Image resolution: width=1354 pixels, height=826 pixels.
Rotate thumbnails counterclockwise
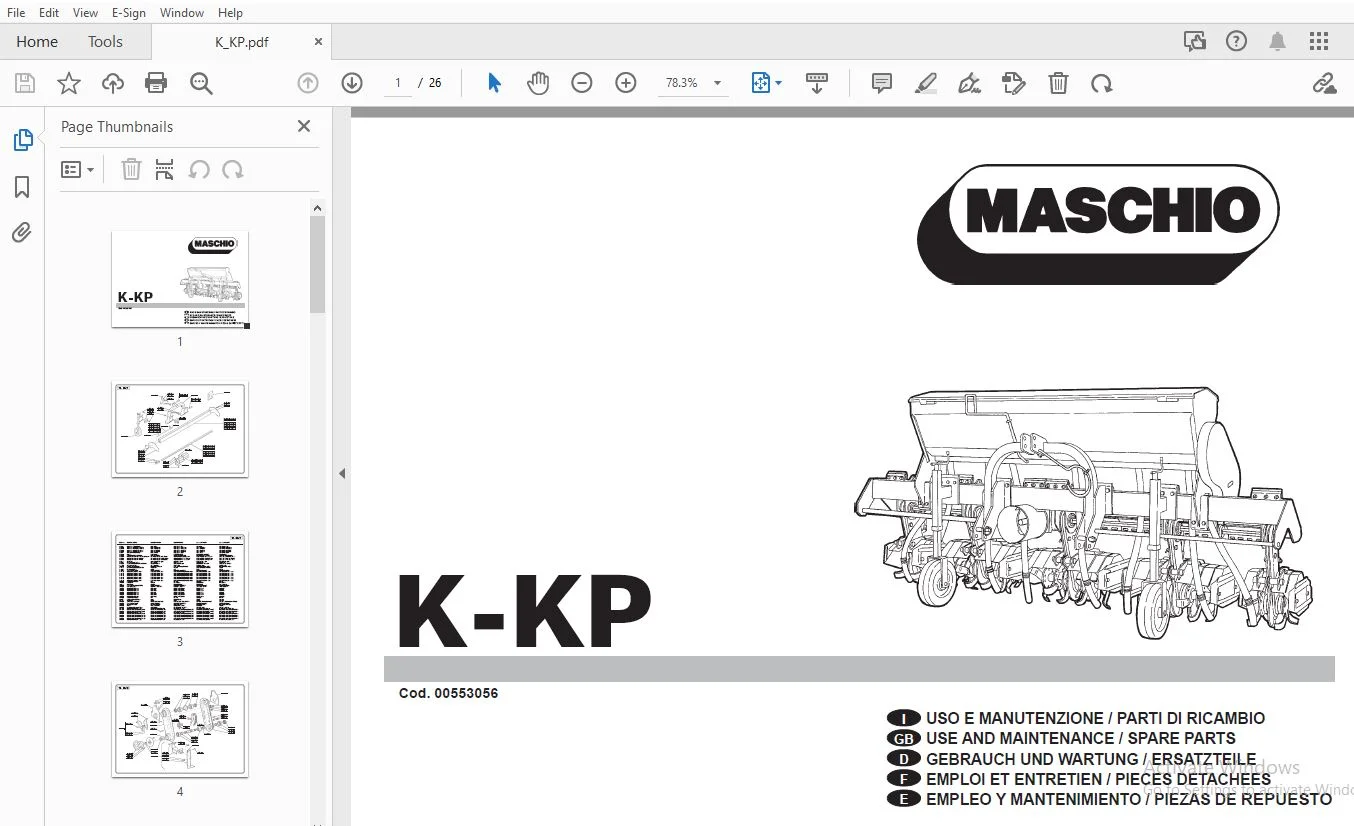coord(199,170)
